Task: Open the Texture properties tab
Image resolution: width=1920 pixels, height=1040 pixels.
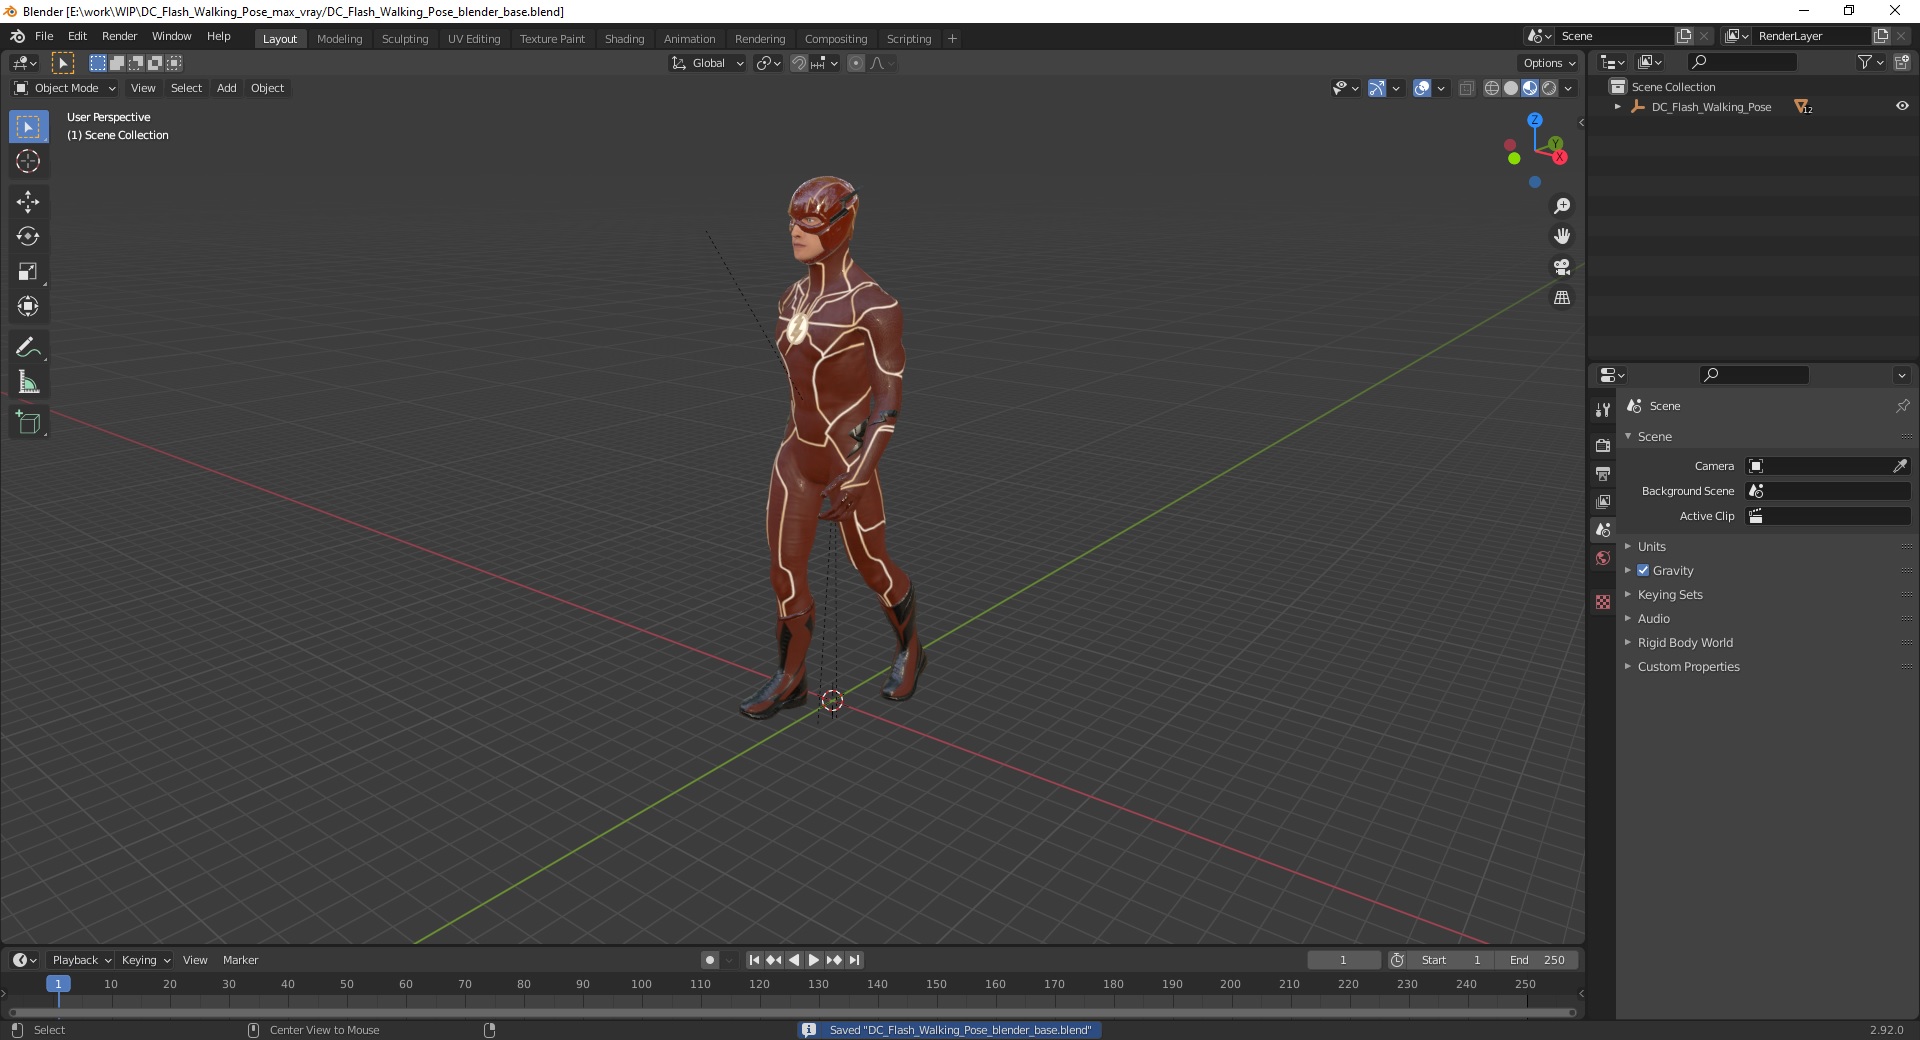Action: click(1603, 602)
